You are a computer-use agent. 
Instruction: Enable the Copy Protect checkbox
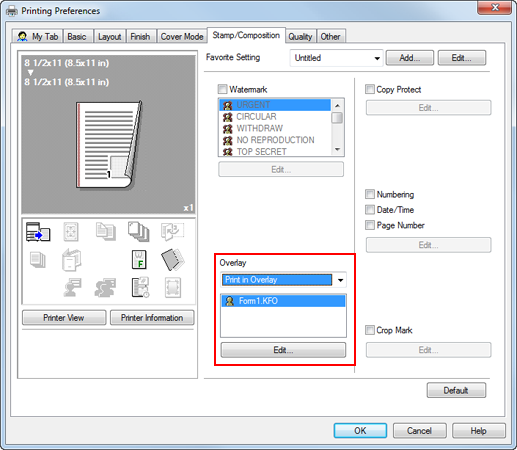(x=370, y=89)
